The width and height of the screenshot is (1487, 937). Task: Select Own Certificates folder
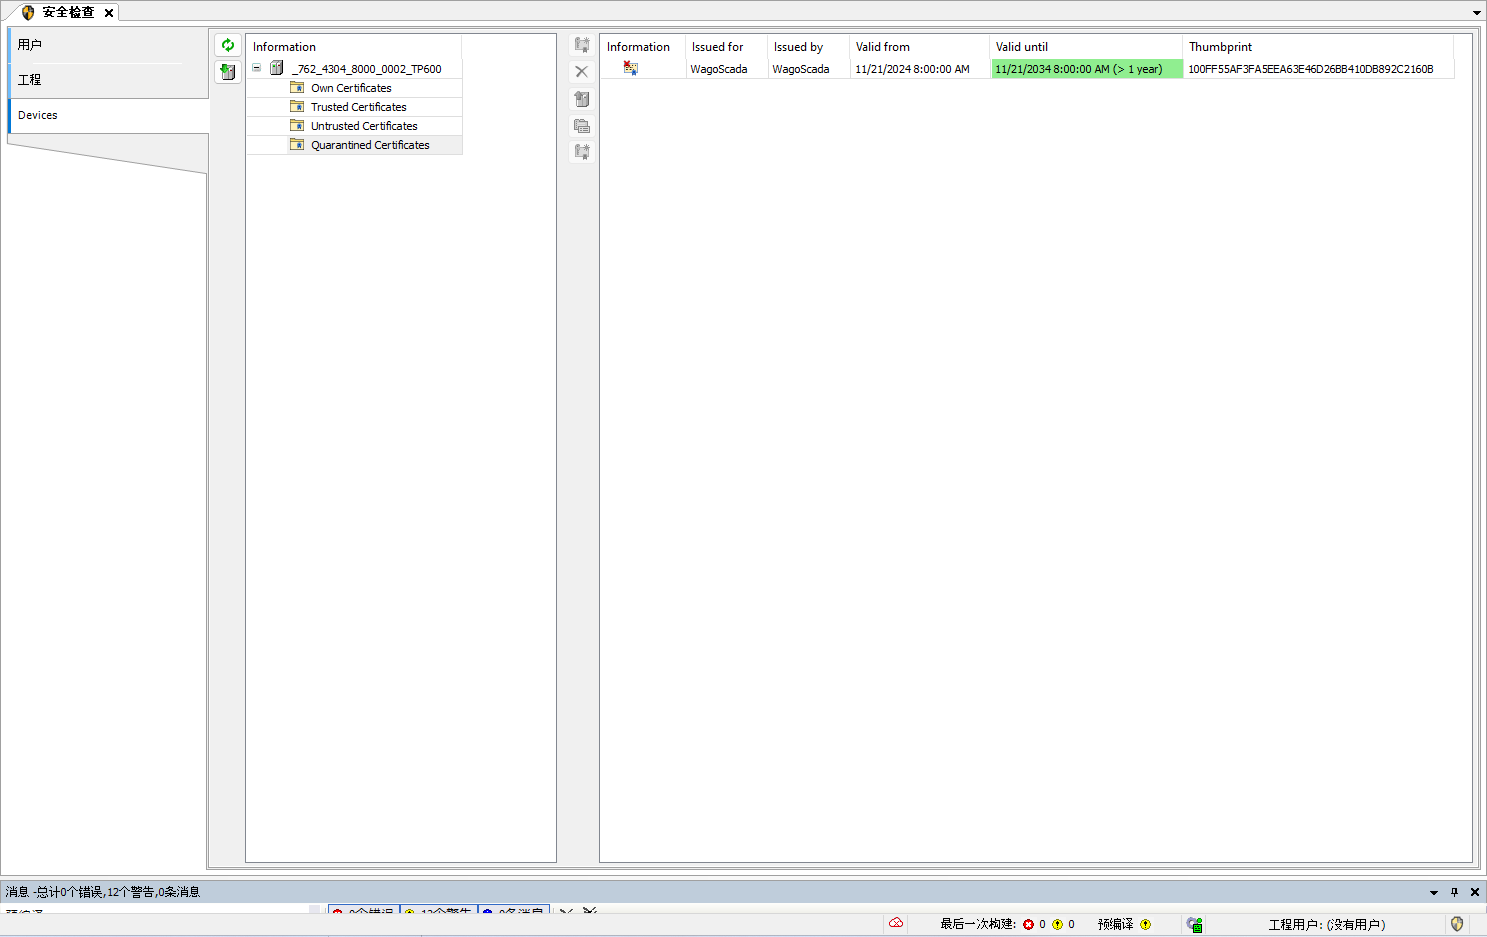[351, 88]
